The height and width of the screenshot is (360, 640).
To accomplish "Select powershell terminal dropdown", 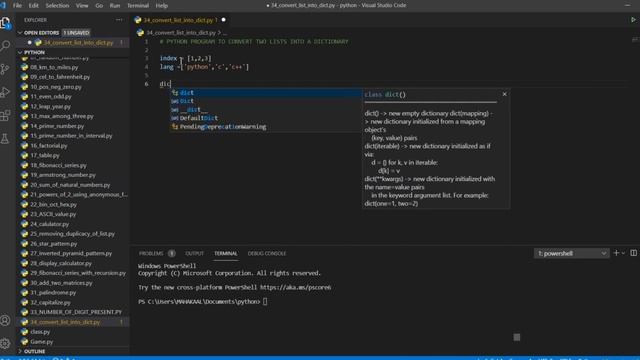I will pyautogui.click(x=571, y=253).
